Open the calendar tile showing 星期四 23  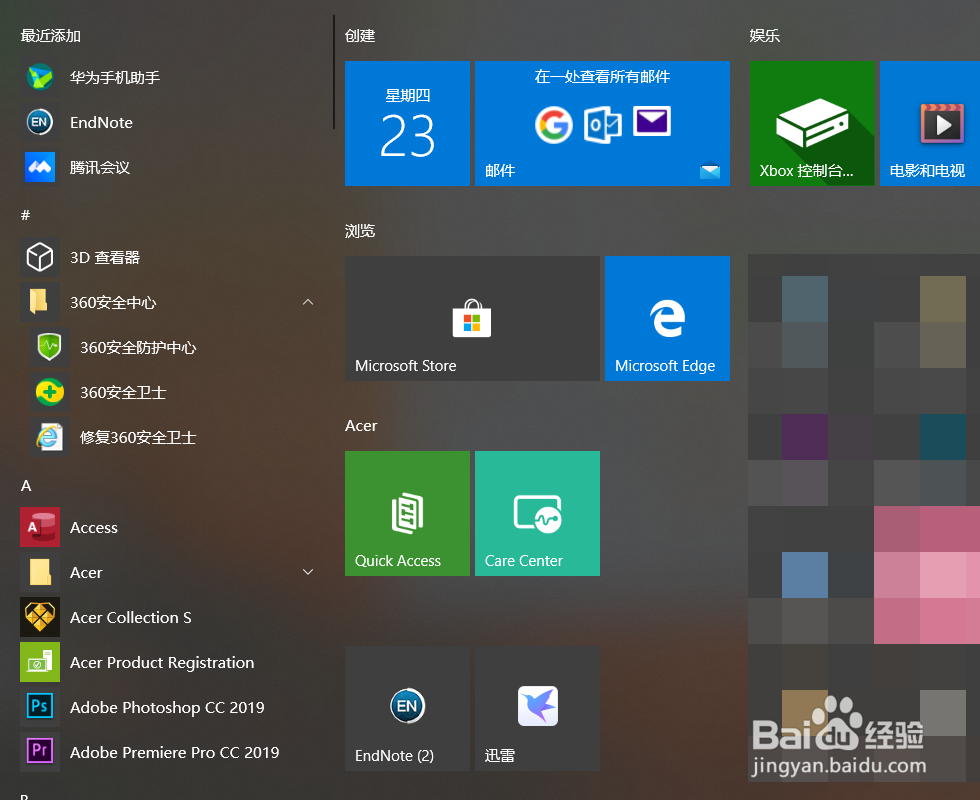pyautogui.click(x=407, y=123)
